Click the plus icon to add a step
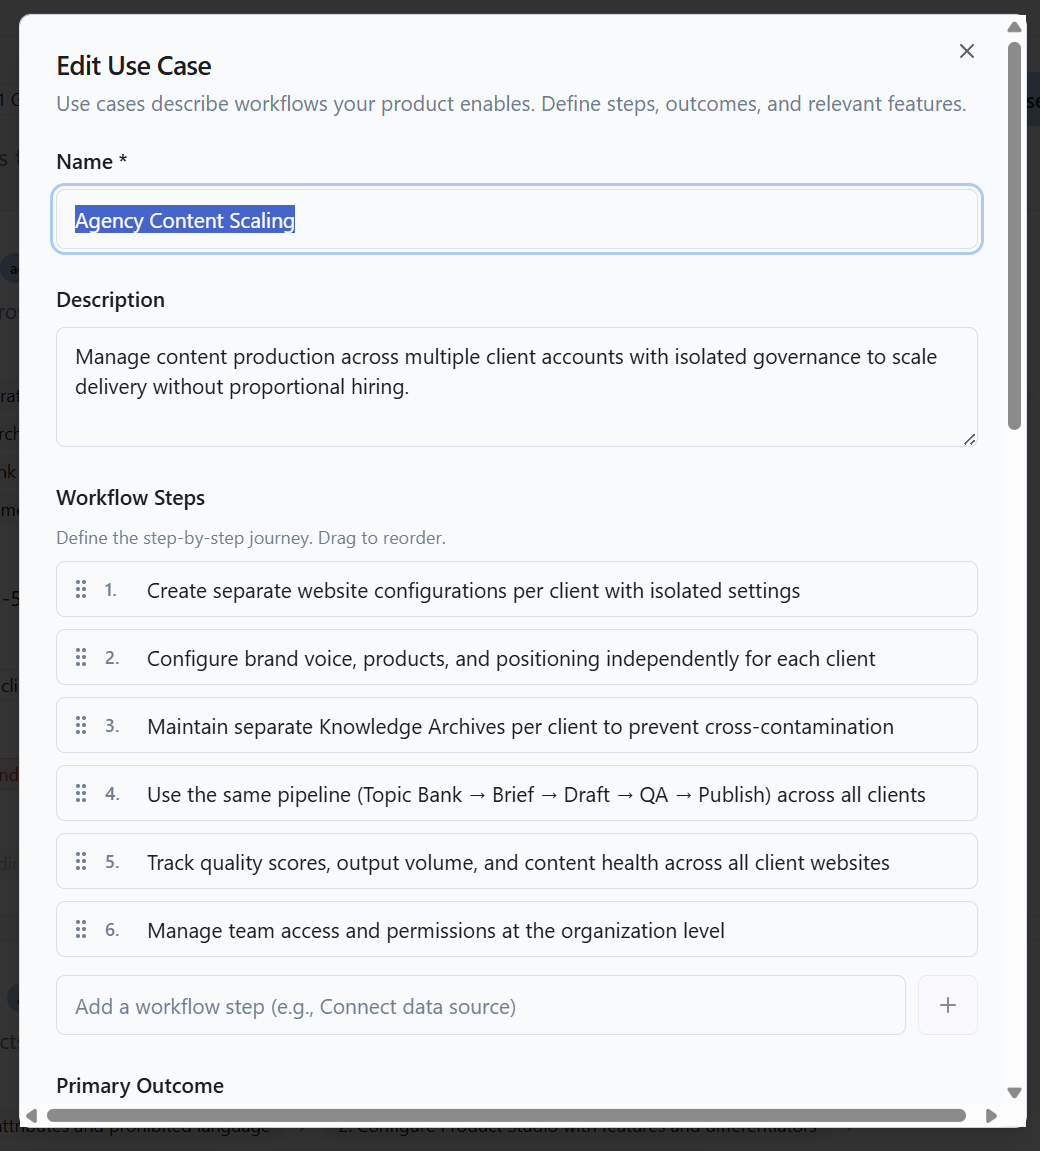 [x=947, y=1004]
